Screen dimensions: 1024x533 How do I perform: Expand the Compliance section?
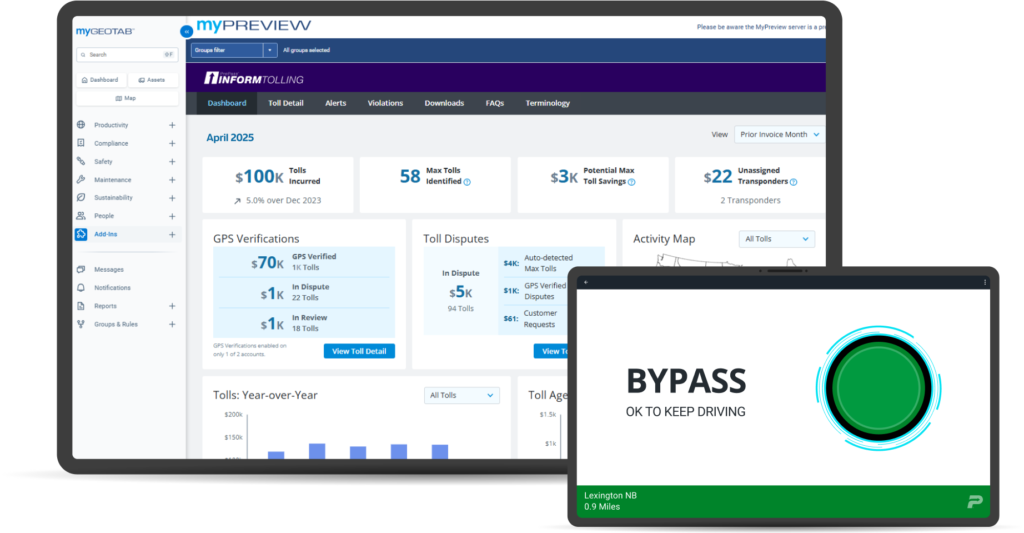172,143
